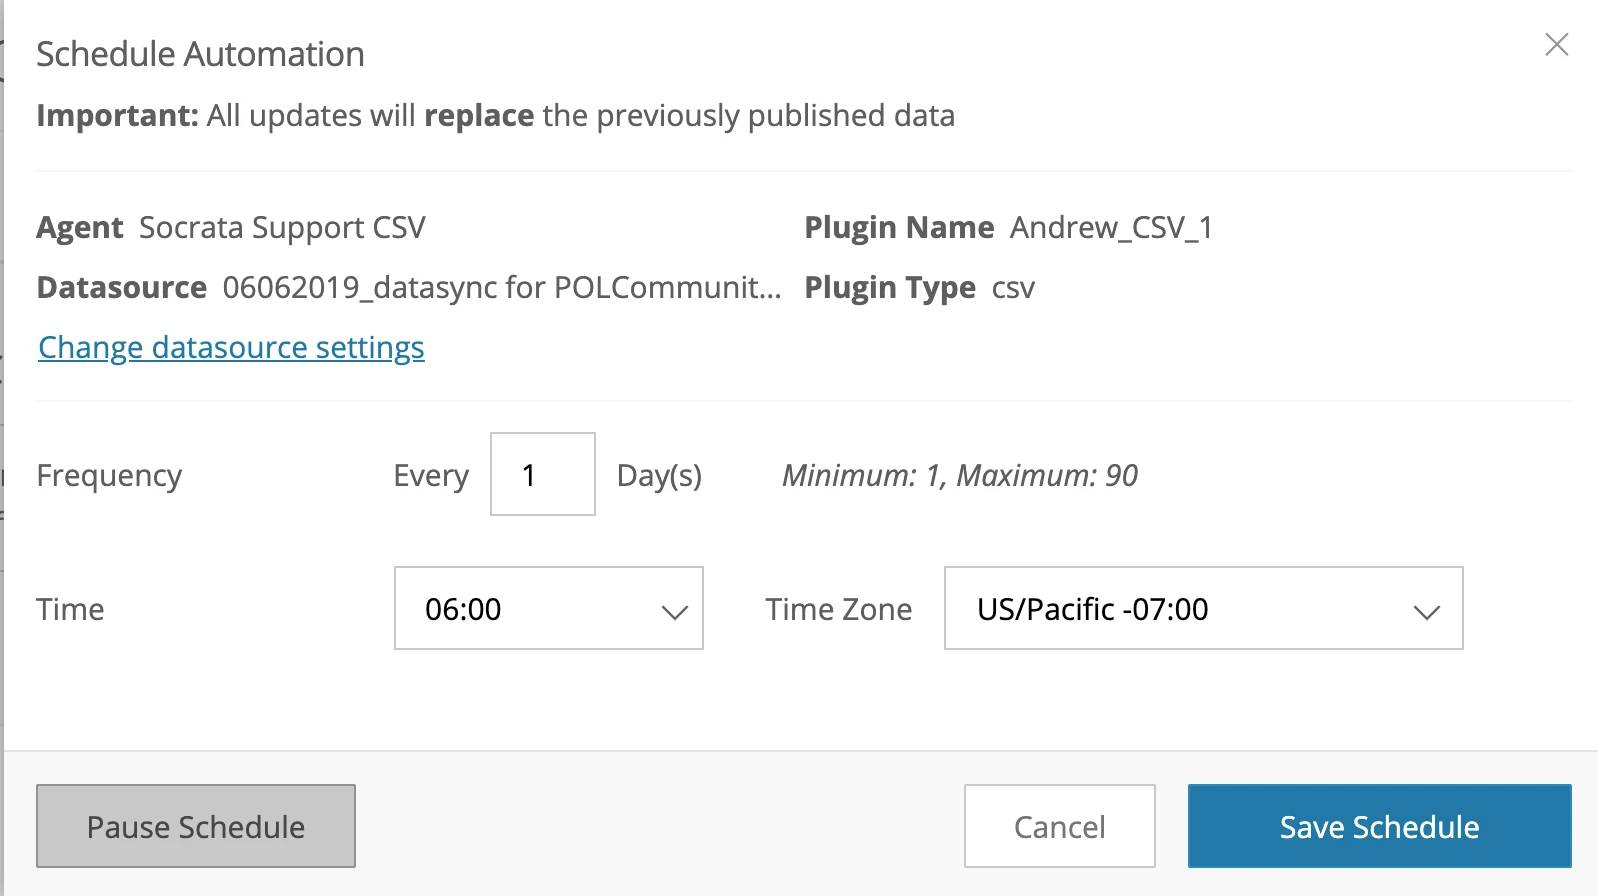The height and width of the screenshot is (896, 1598).
Task: Expand the time zone chevron arrow
Action: (1427, 611)
